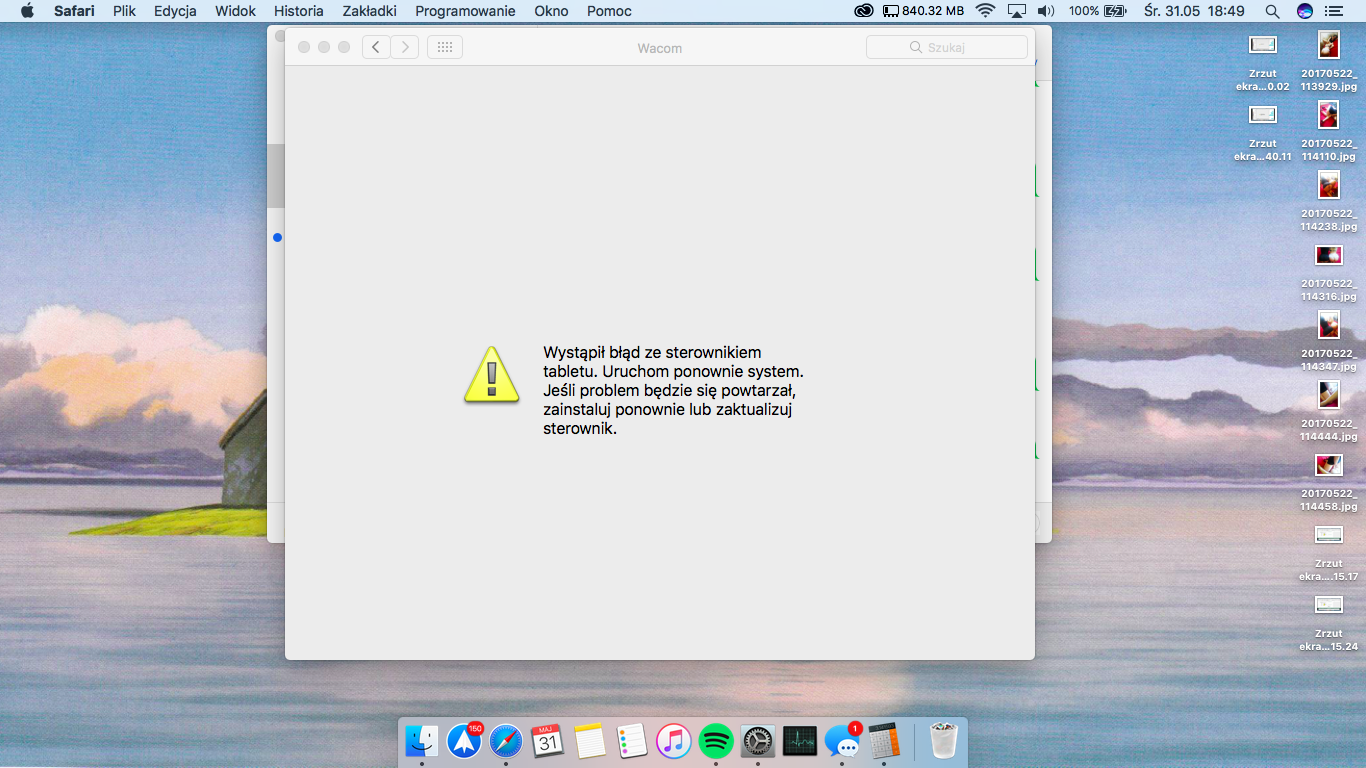Click the Show All preferences grid button
Screen dimensions: 1366x768
445,47
